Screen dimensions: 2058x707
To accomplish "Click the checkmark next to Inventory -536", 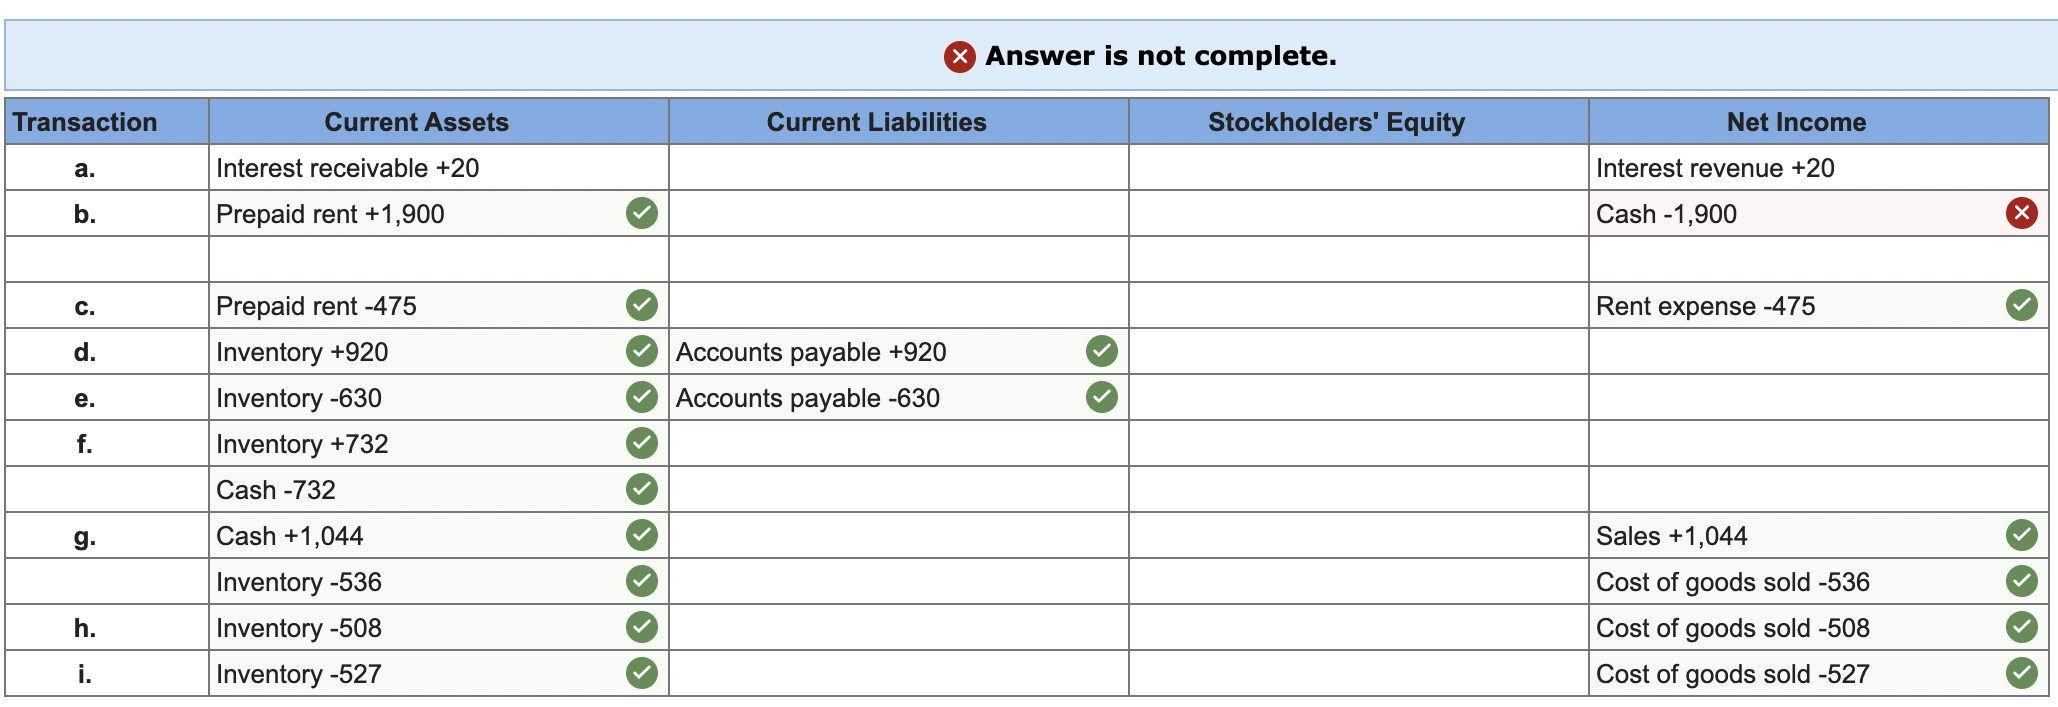I will coord(641,581).
